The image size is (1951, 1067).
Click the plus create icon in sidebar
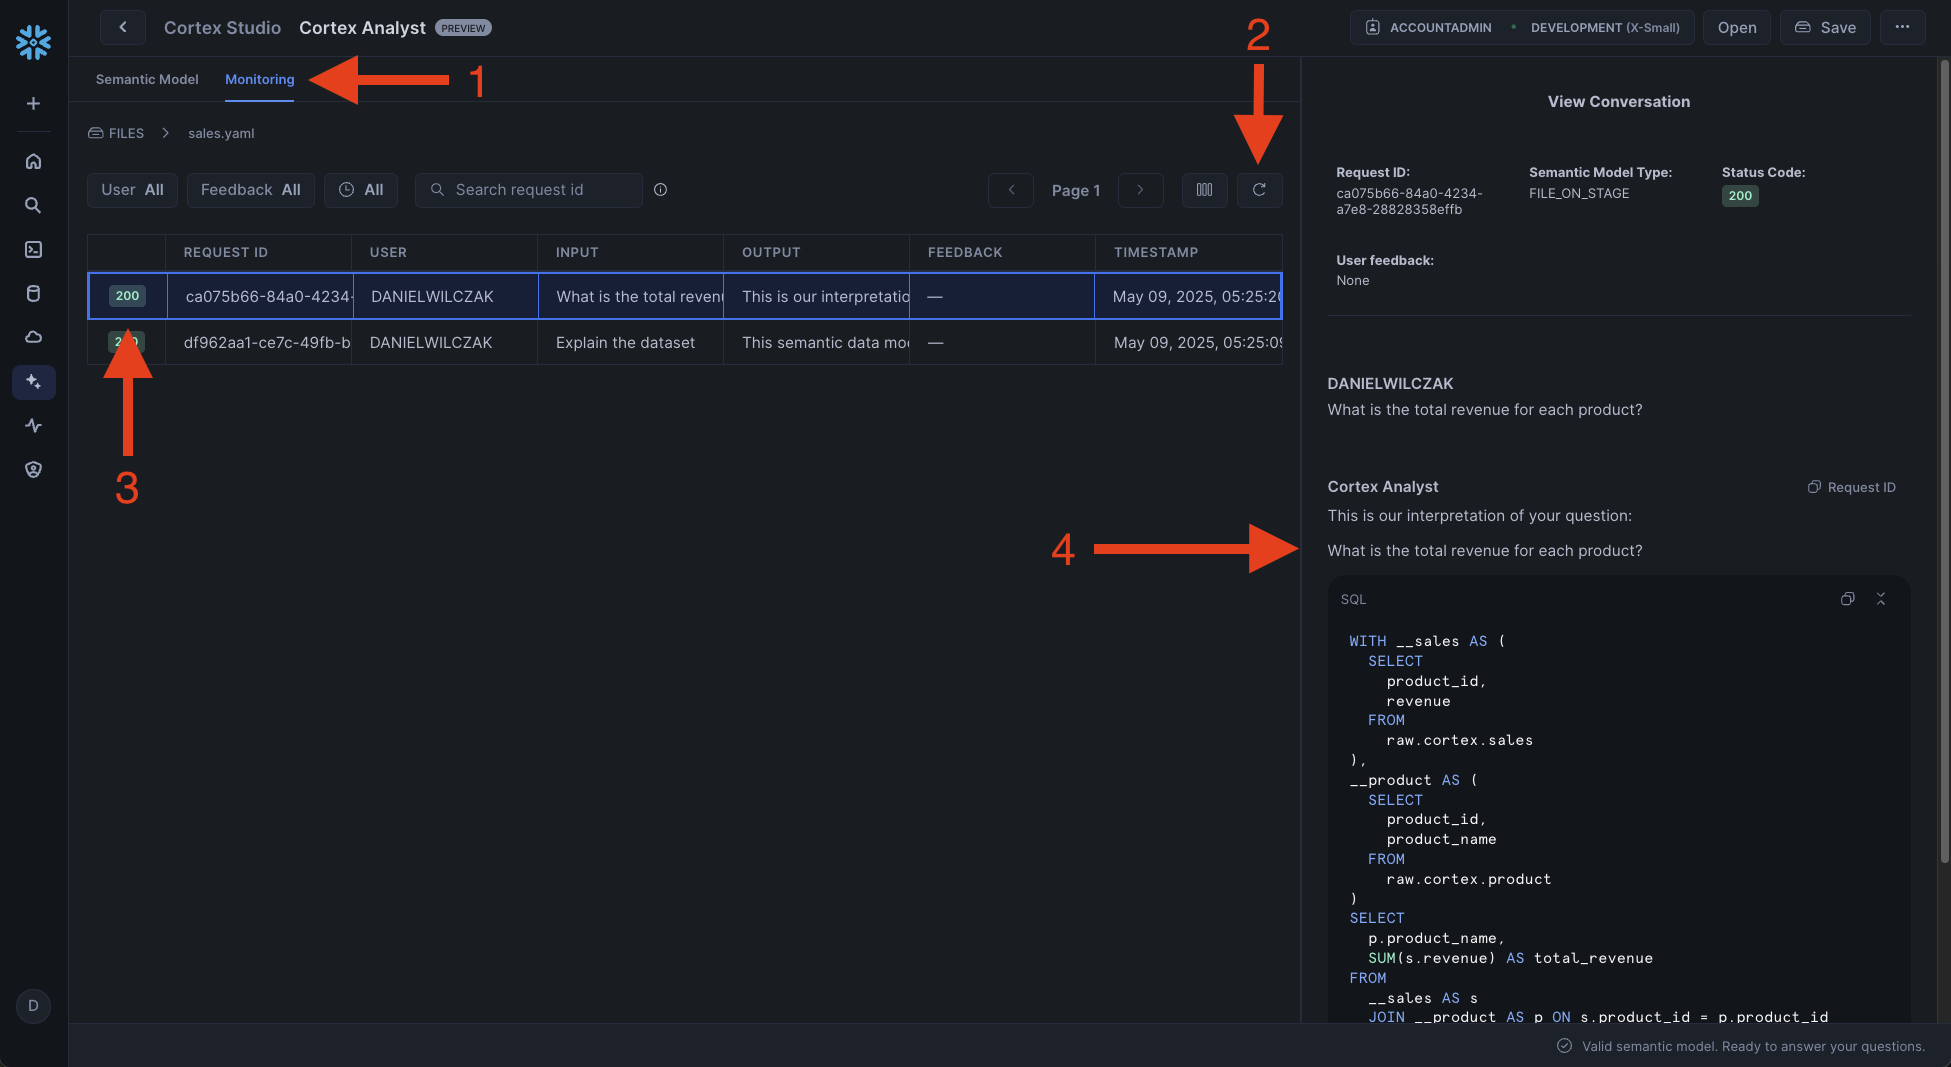pos(33,104)
